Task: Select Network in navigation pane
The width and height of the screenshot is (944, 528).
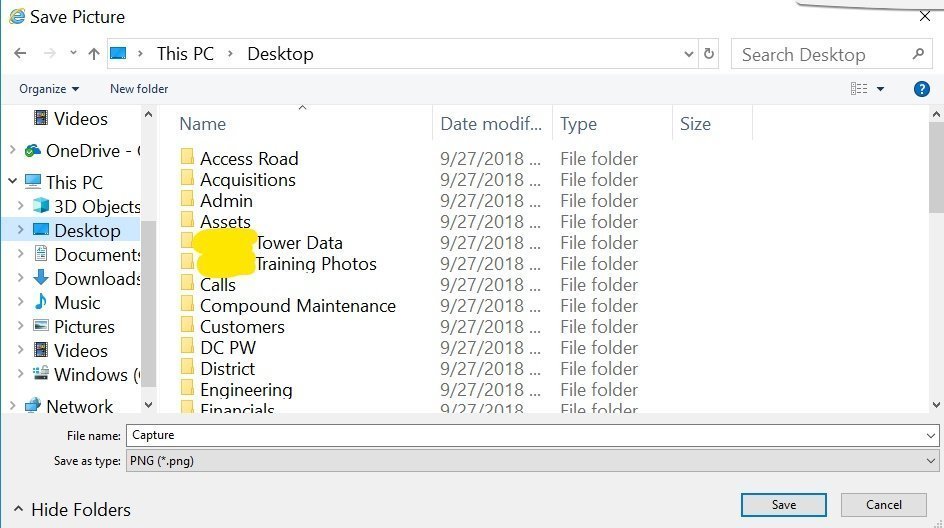Action: [x=69, y=406]
